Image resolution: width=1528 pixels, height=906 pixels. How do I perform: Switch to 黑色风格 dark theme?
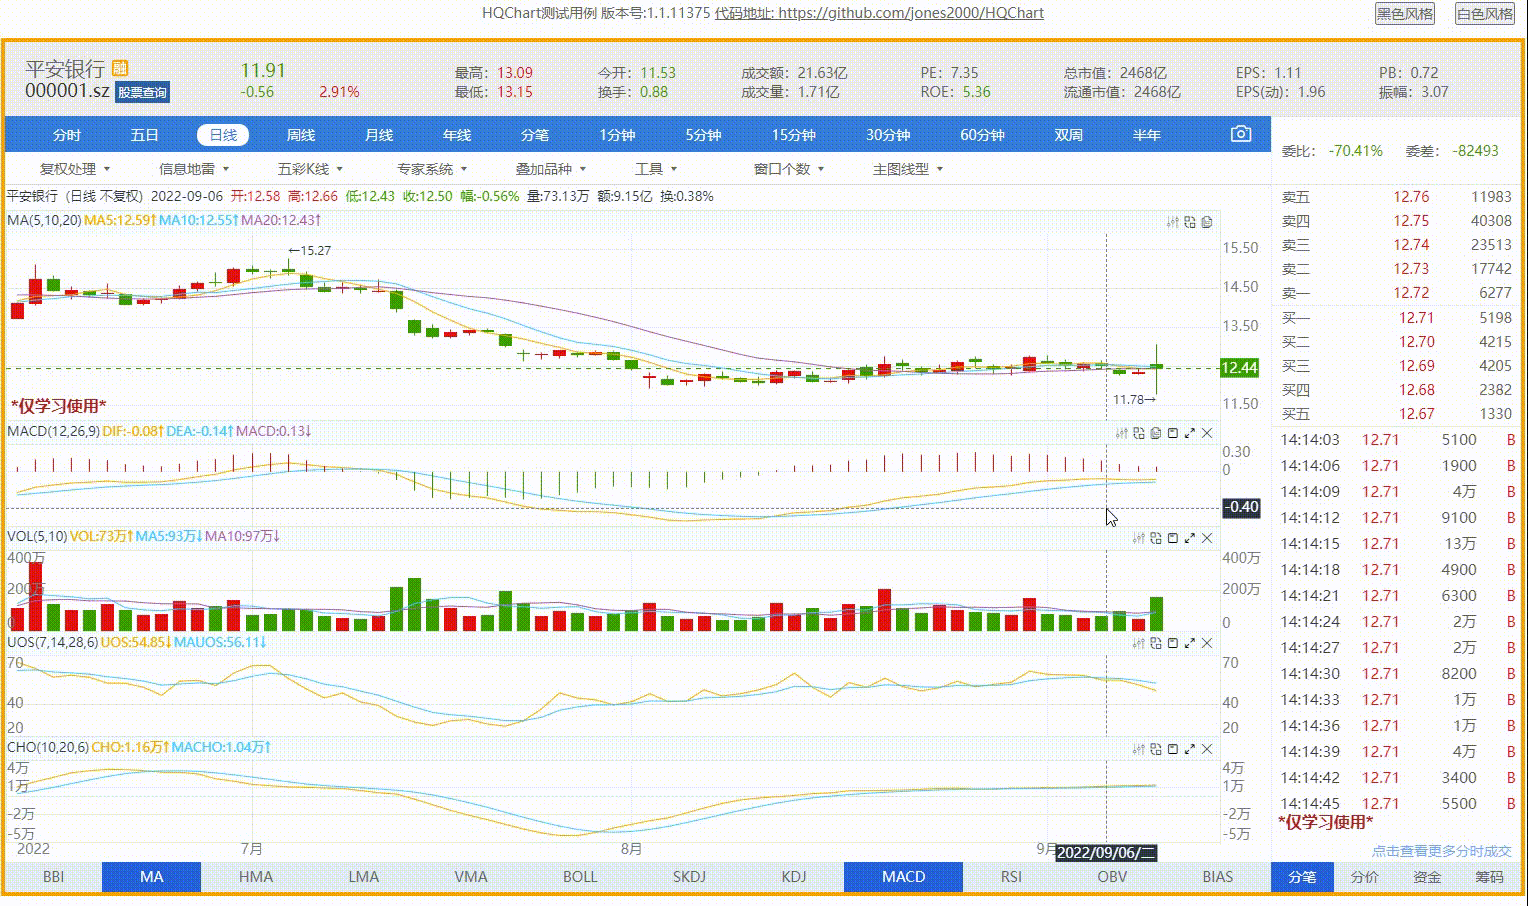coord(1405,14)
